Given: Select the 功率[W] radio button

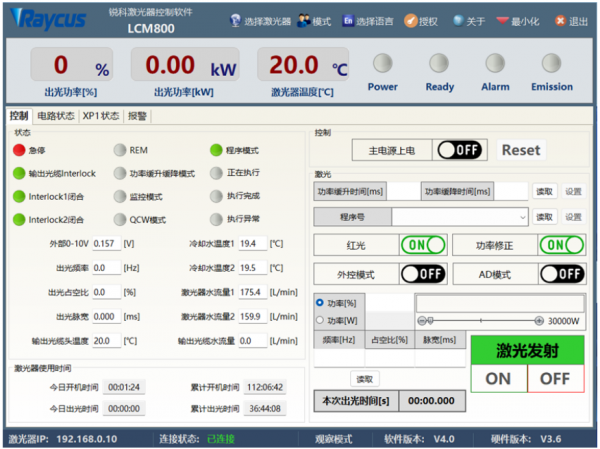Looking at the screenshot, I should pos(320,320).
